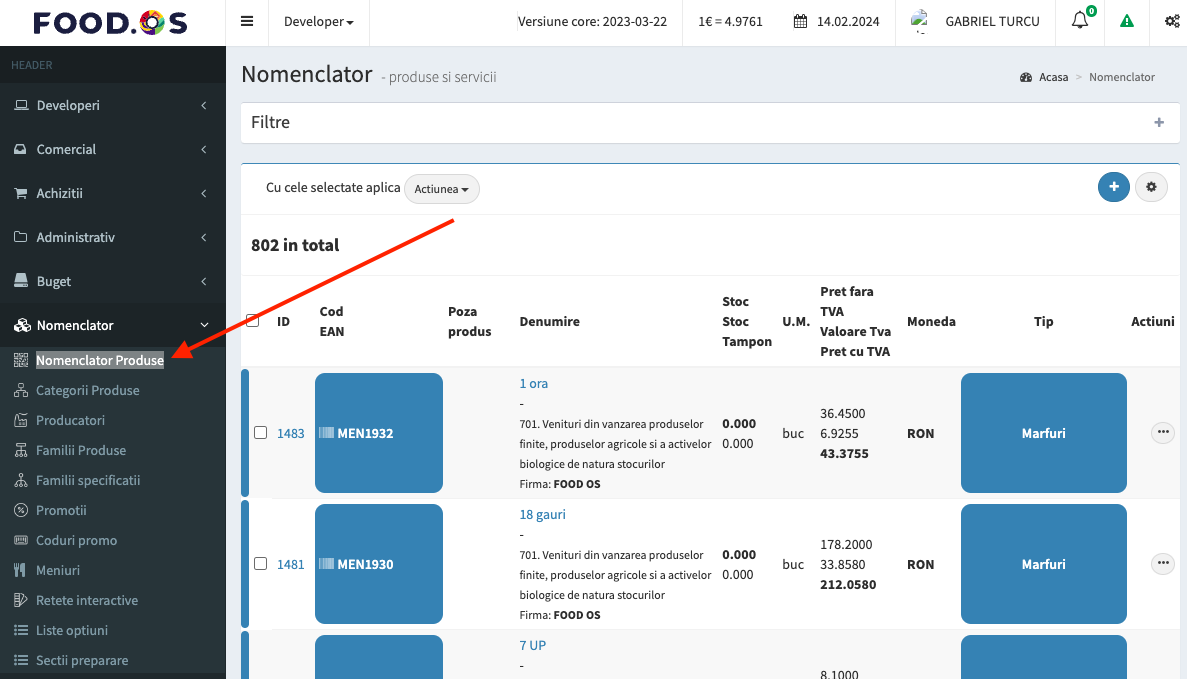Open product link 7 UP

point(532,645)
